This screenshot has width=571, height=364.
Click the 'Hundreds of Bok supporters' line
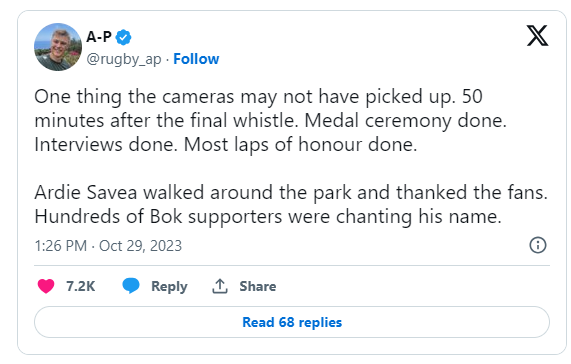click(268, 217)
